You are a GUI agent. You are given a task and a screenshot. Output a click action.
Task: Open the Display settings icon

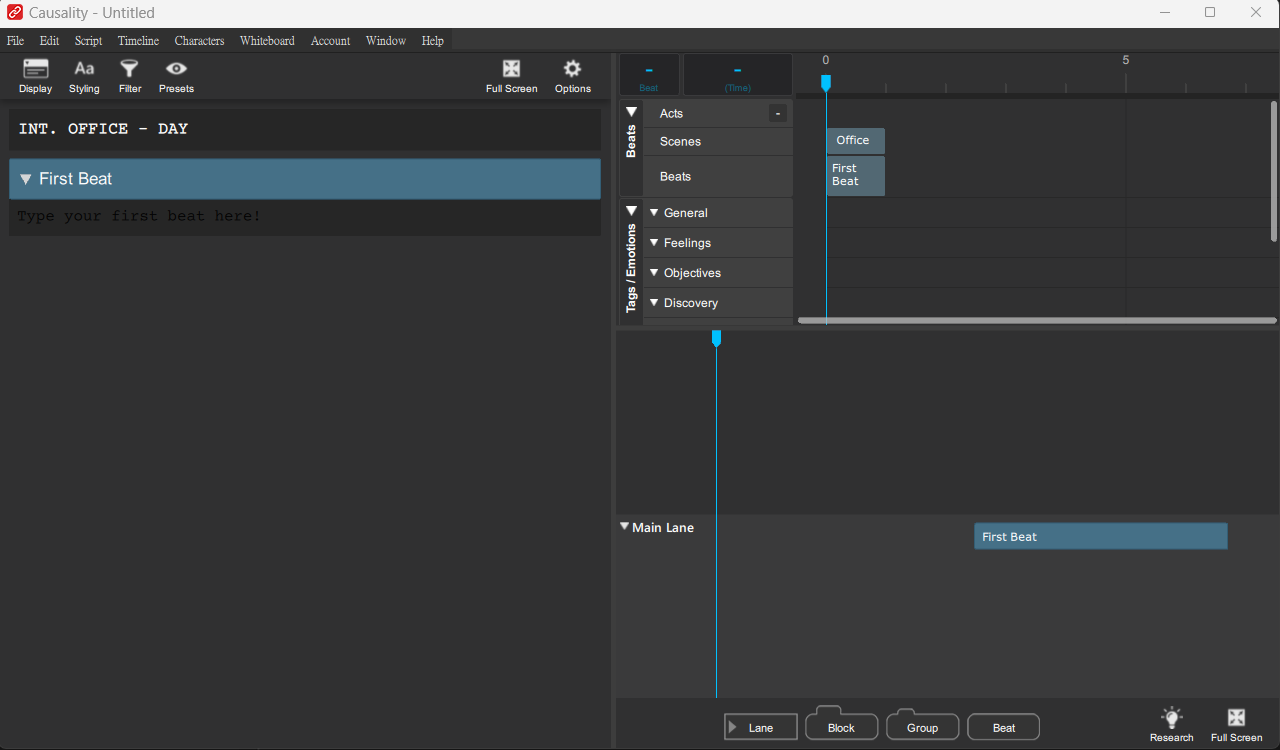[x=35, y=76]
